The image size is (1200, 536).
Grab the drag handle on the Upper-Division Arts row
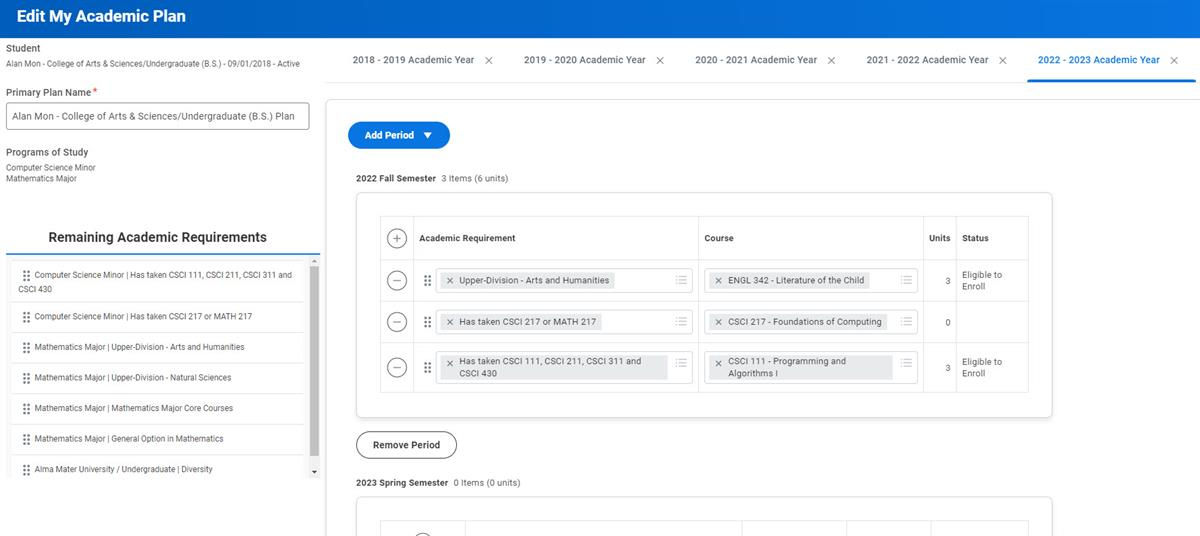click(x=427, y=281)
